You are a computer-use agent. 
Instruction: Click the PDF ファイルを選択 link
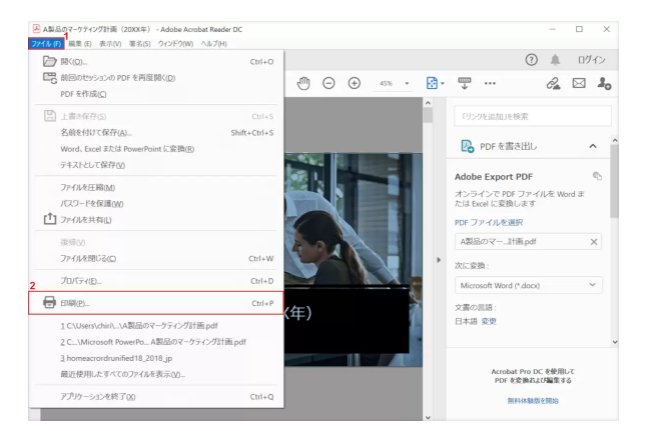490,222
